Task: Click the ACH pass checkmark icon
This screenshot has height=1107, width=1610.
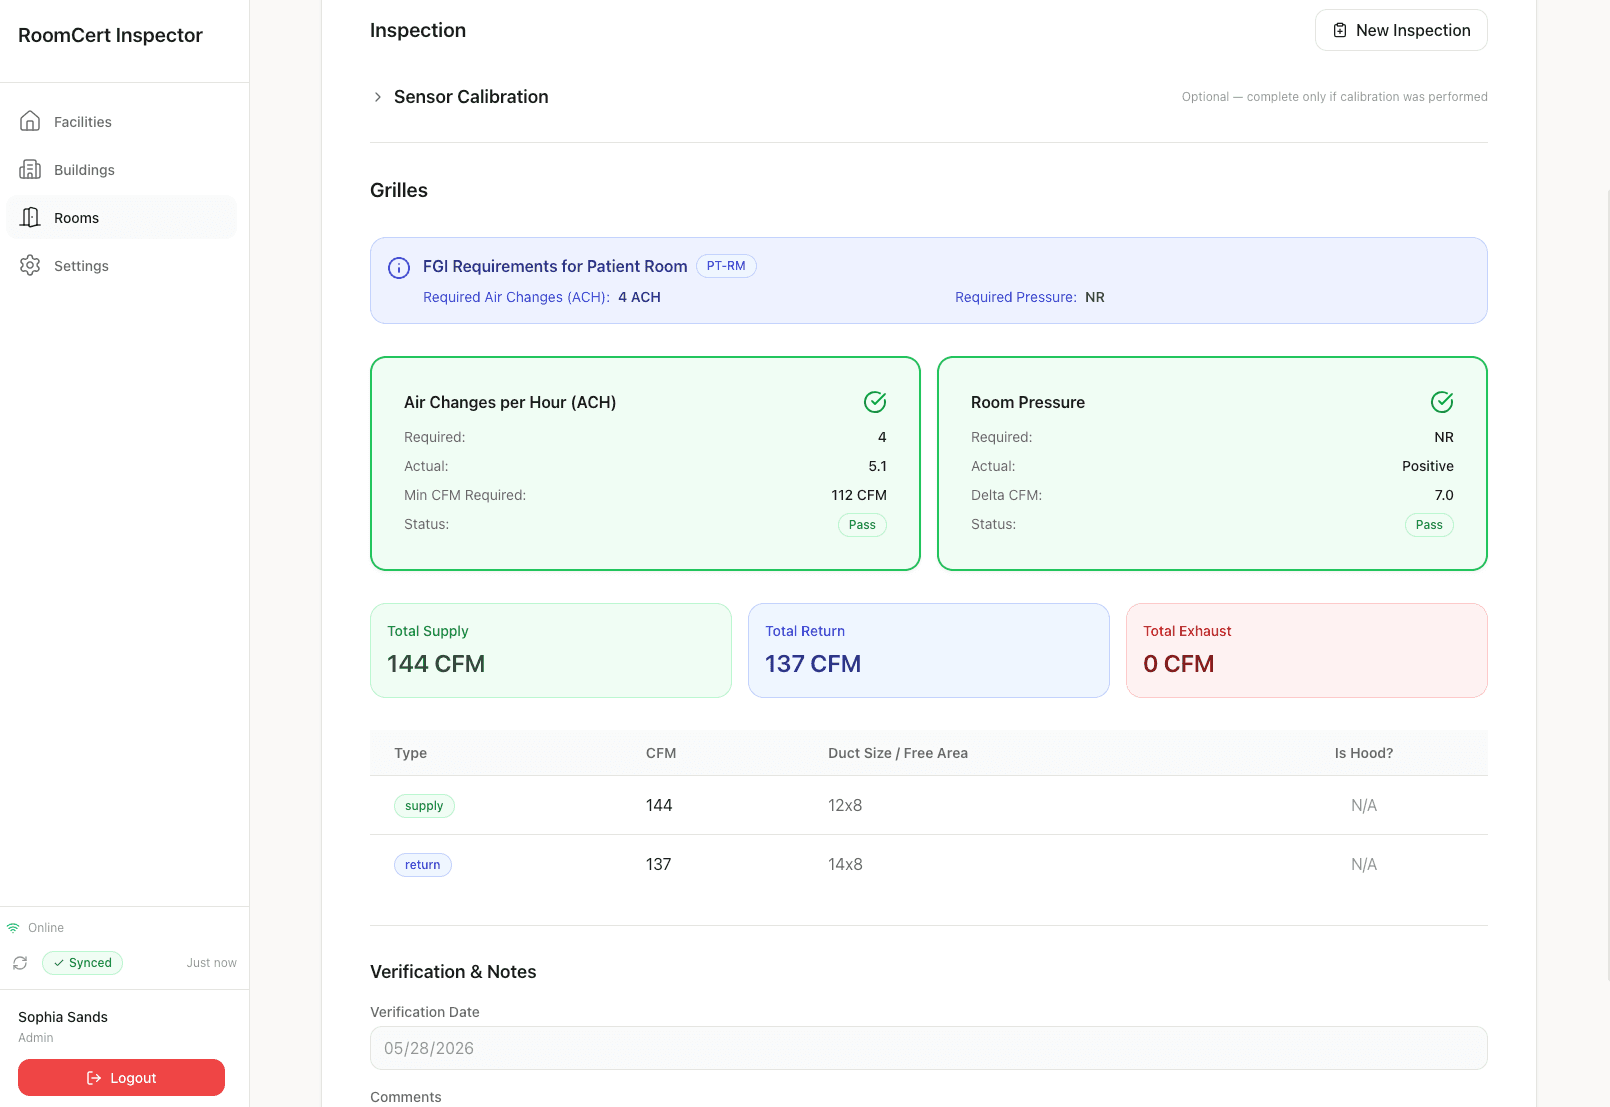Action: (875, 402)
